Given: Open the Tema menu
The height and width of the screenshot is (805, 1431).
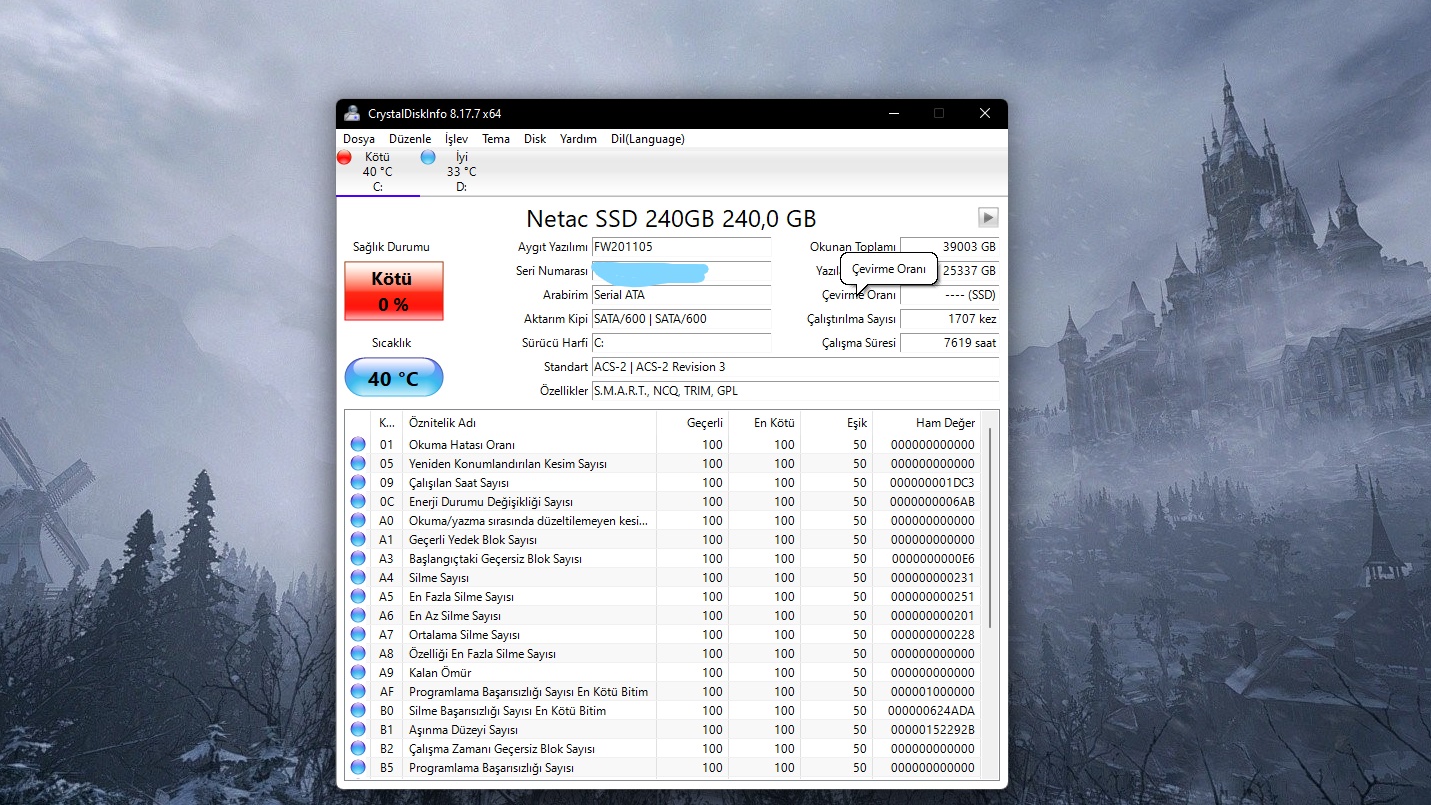Looking at the screenshot, I should (496, 139).
